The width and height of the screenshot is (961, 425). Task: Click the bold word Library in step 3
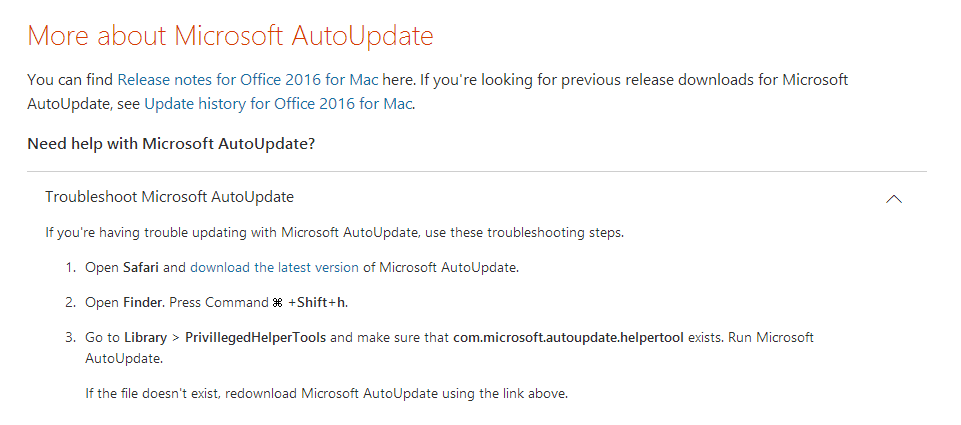pos(145,337)
